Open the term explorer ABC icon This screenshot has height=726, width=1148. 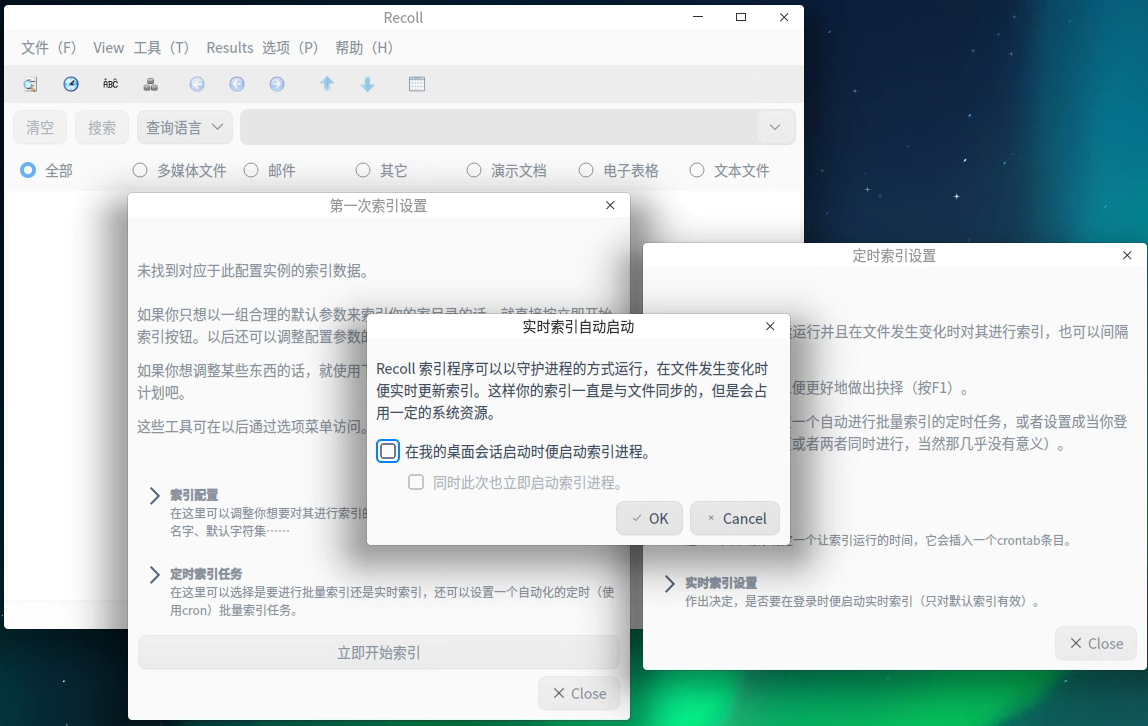pyautogui.click(x=111, y=84)
